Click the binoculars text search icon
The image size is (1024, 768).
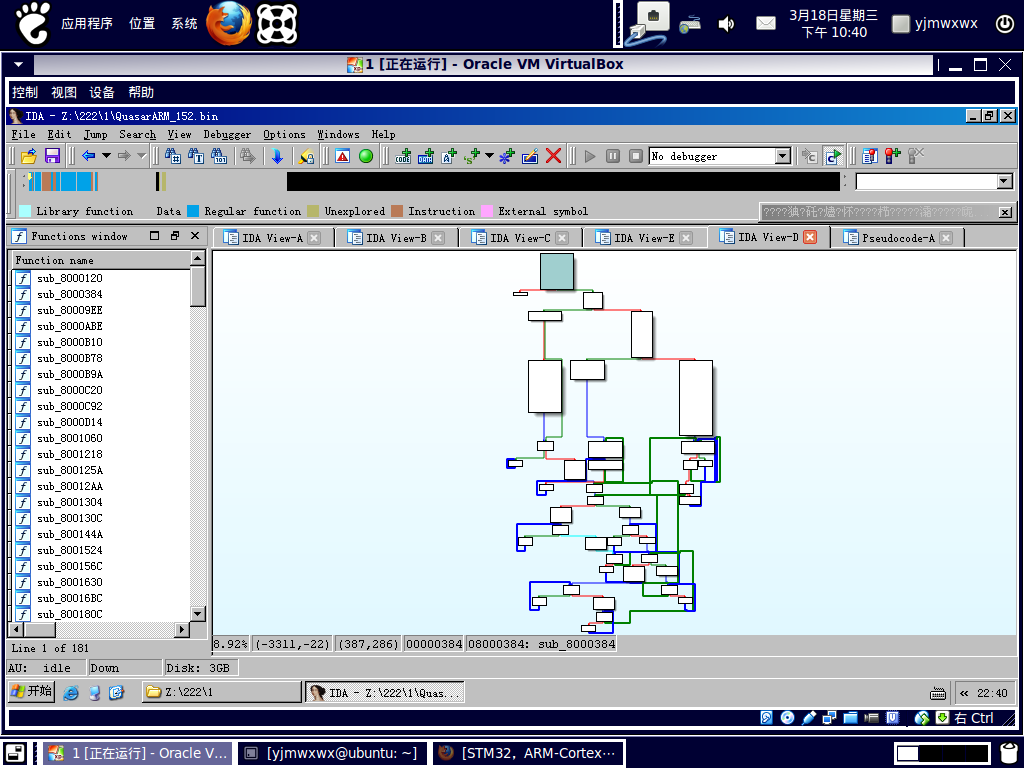click(x=196, y=156)
